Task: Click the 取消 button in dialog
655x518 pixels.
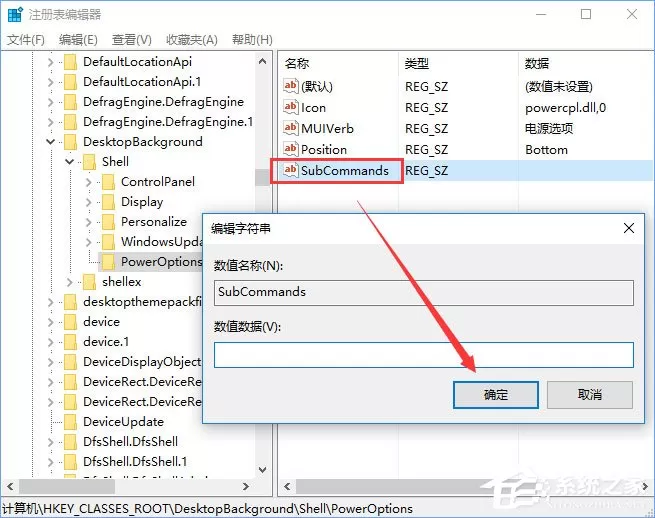Action: point(590,394)
